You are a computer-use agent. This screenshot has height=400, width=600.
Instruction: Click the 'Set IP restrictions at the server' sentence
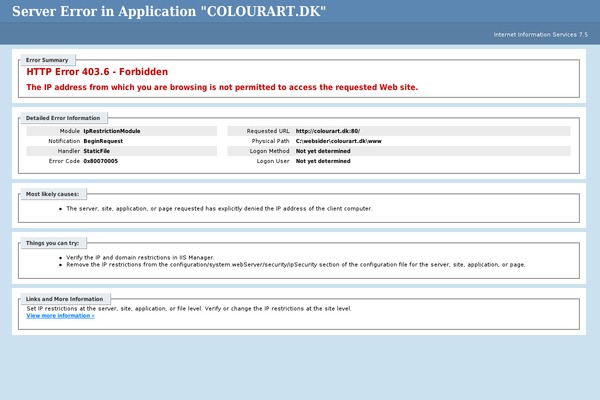click(189, 309)
